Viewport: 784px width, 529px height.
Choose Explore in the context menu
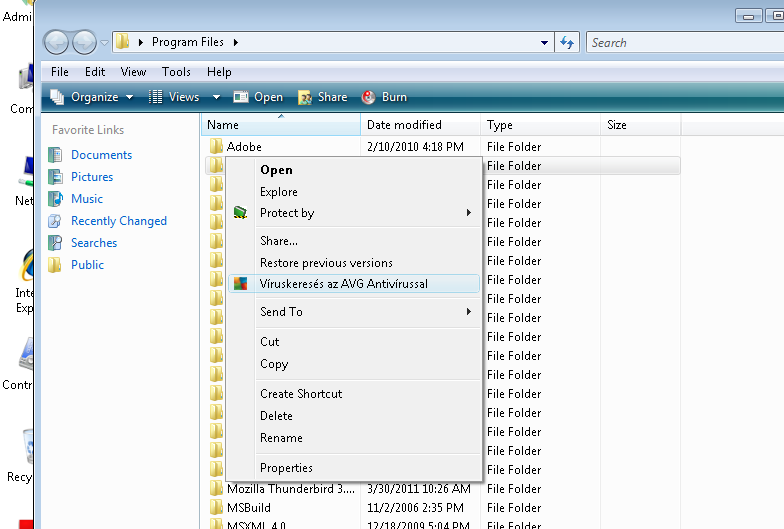coord(354,192)
